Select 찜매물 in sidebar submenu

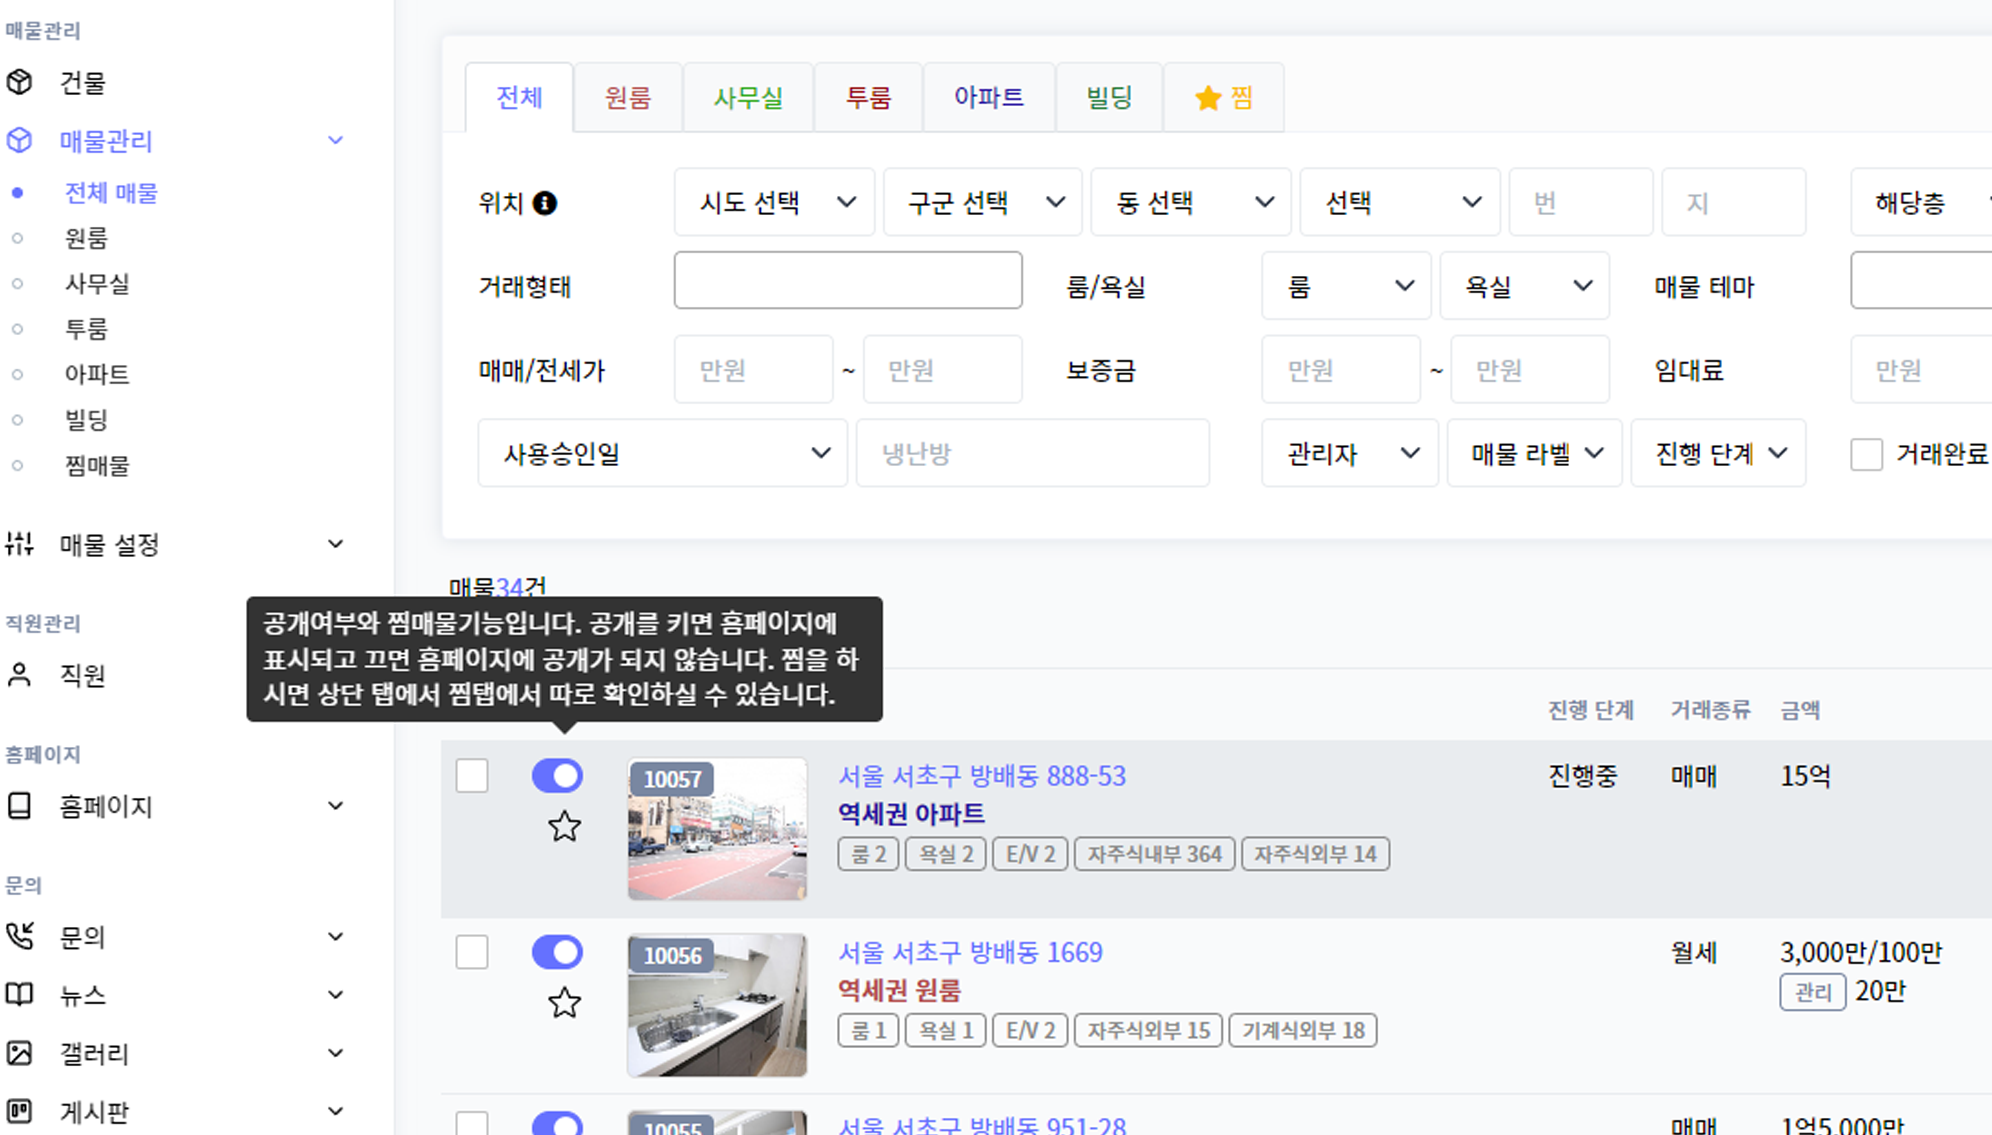tap(97, 465)
